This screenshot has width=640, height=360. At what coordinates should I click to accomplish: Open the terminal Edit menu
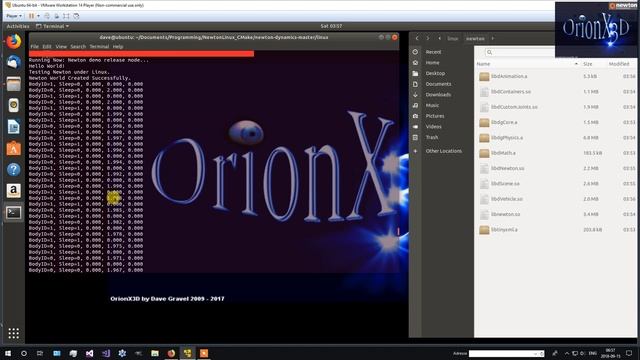coord(47,47)
